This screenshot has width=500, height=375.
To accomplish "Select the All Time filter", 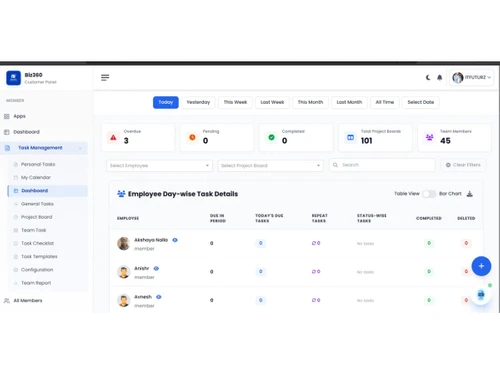I will [385, 102].
